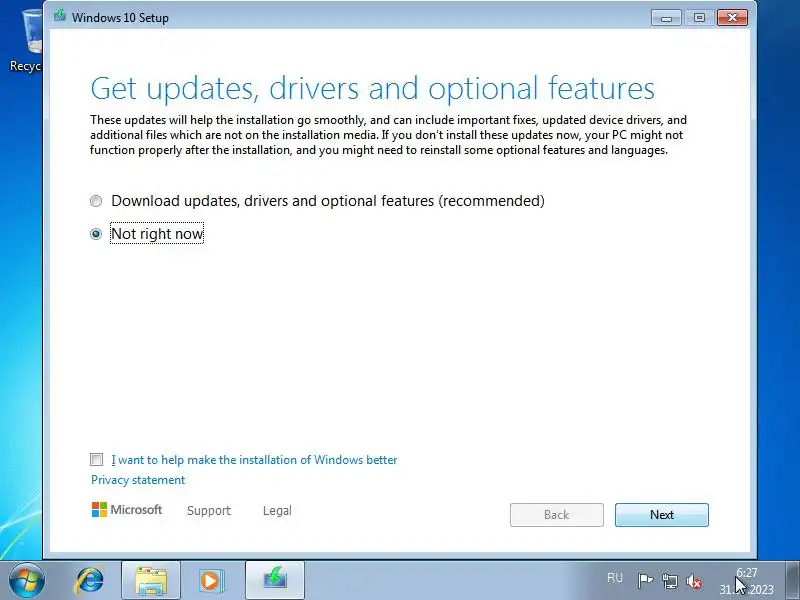This screenshot has height=600, width=800.
Task: Click the Microsoft logo
Action: point(127,510)
